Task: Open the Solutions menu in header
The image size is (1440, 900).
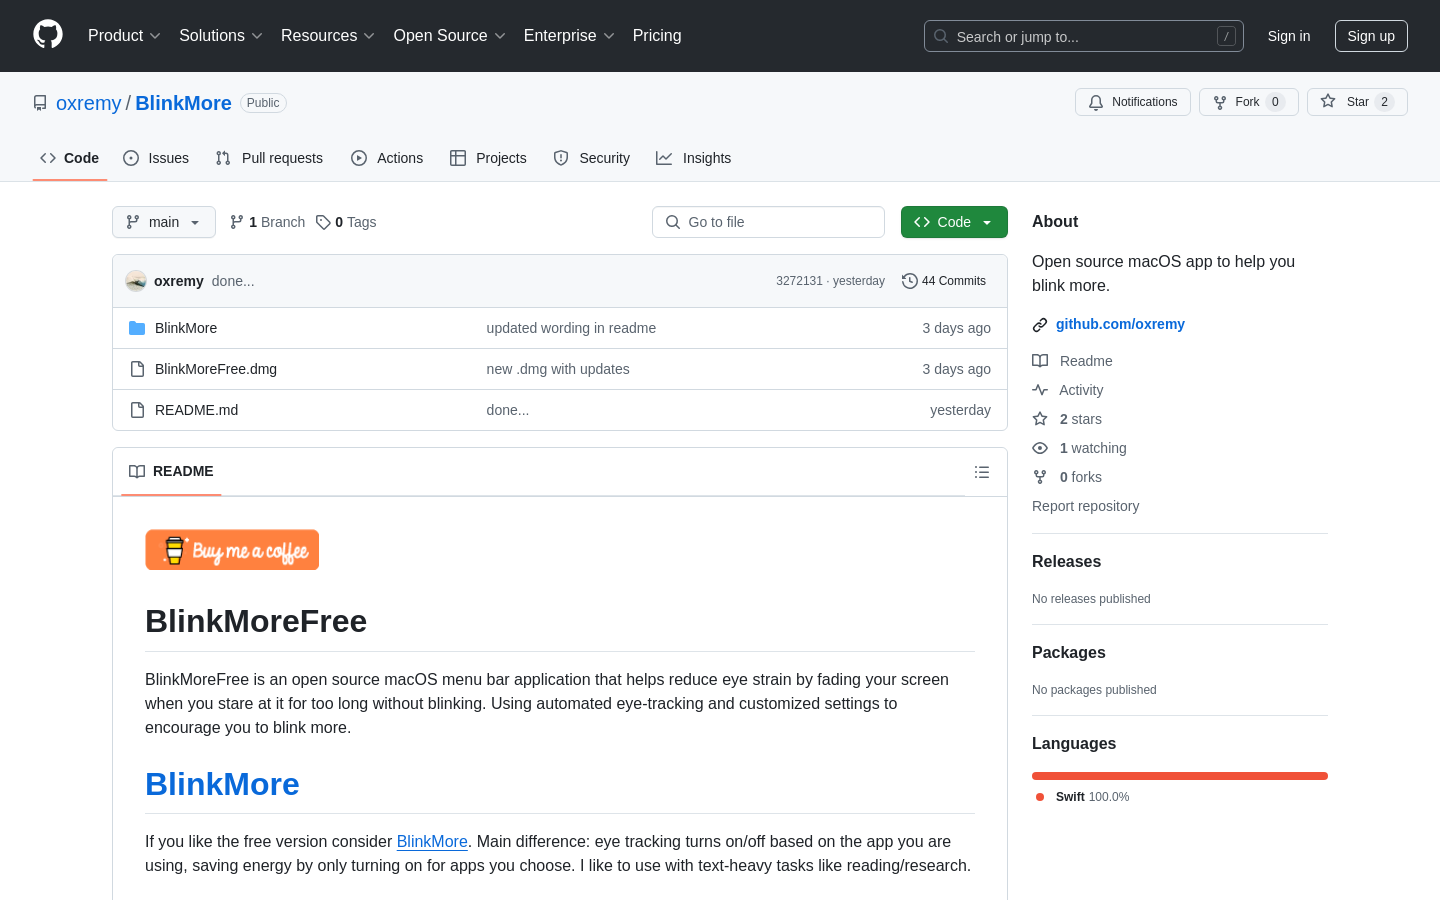Action: coord(221,36)
